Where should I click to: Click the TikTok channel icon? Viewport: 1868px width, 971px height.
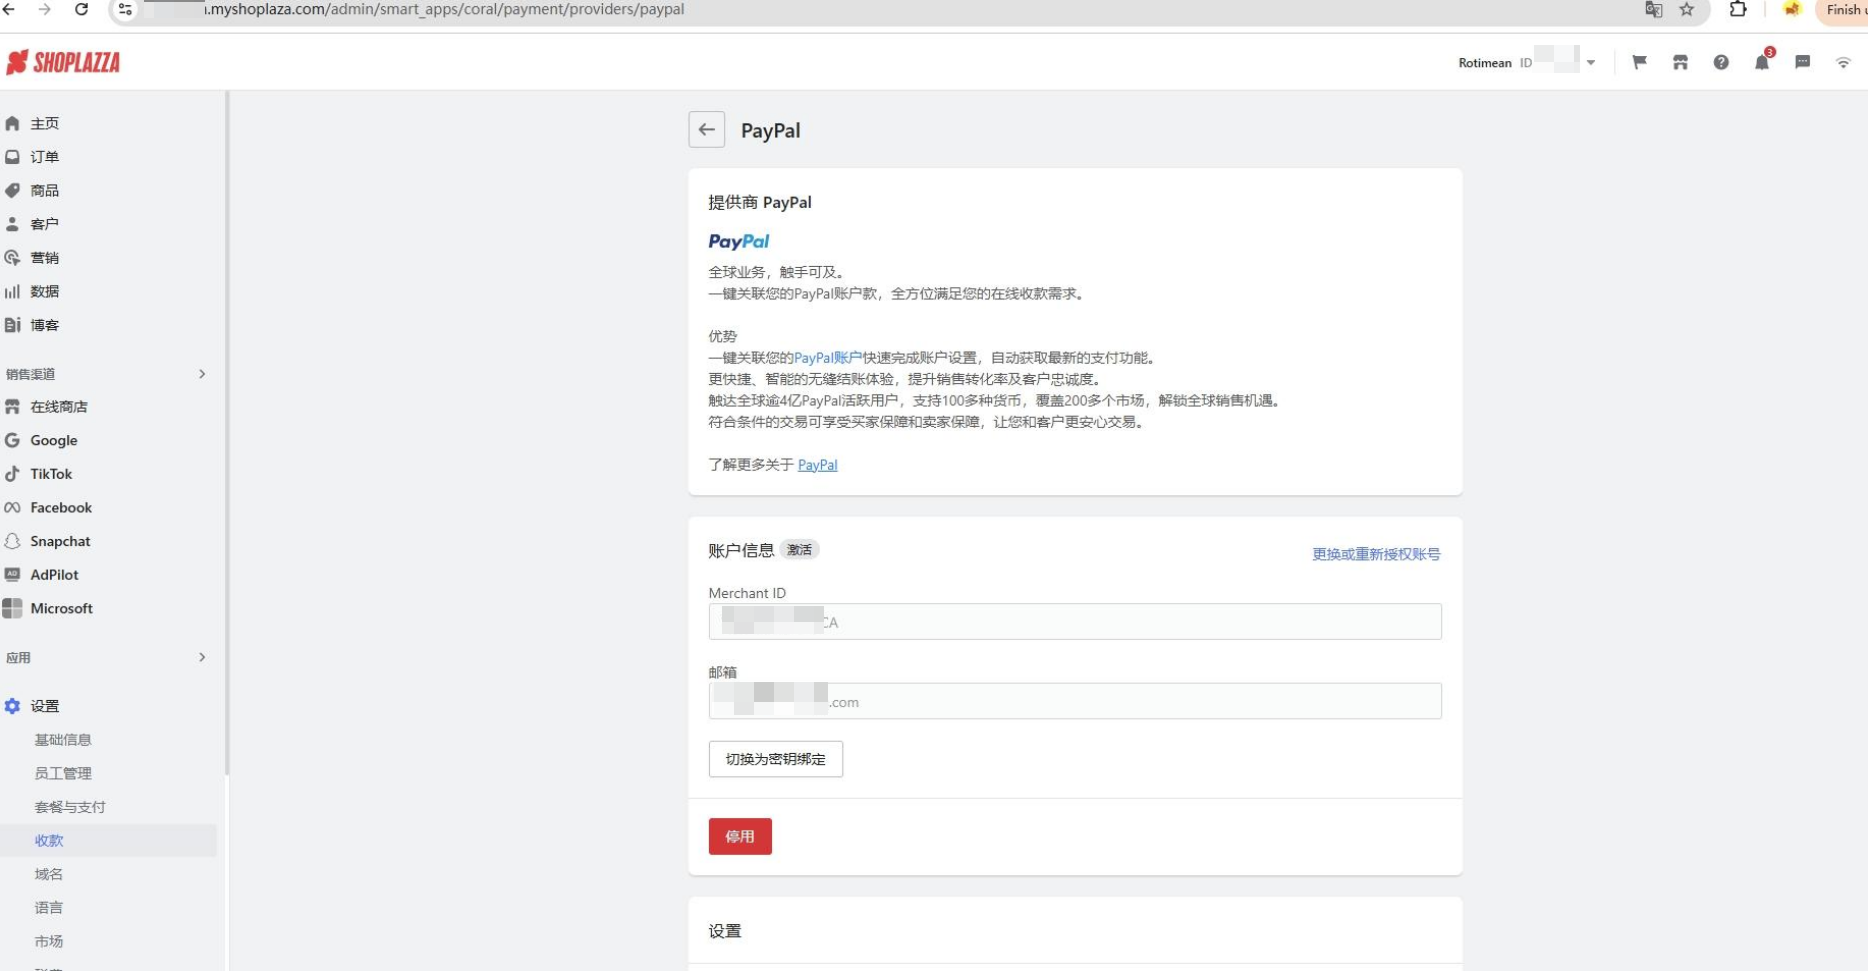12,474
